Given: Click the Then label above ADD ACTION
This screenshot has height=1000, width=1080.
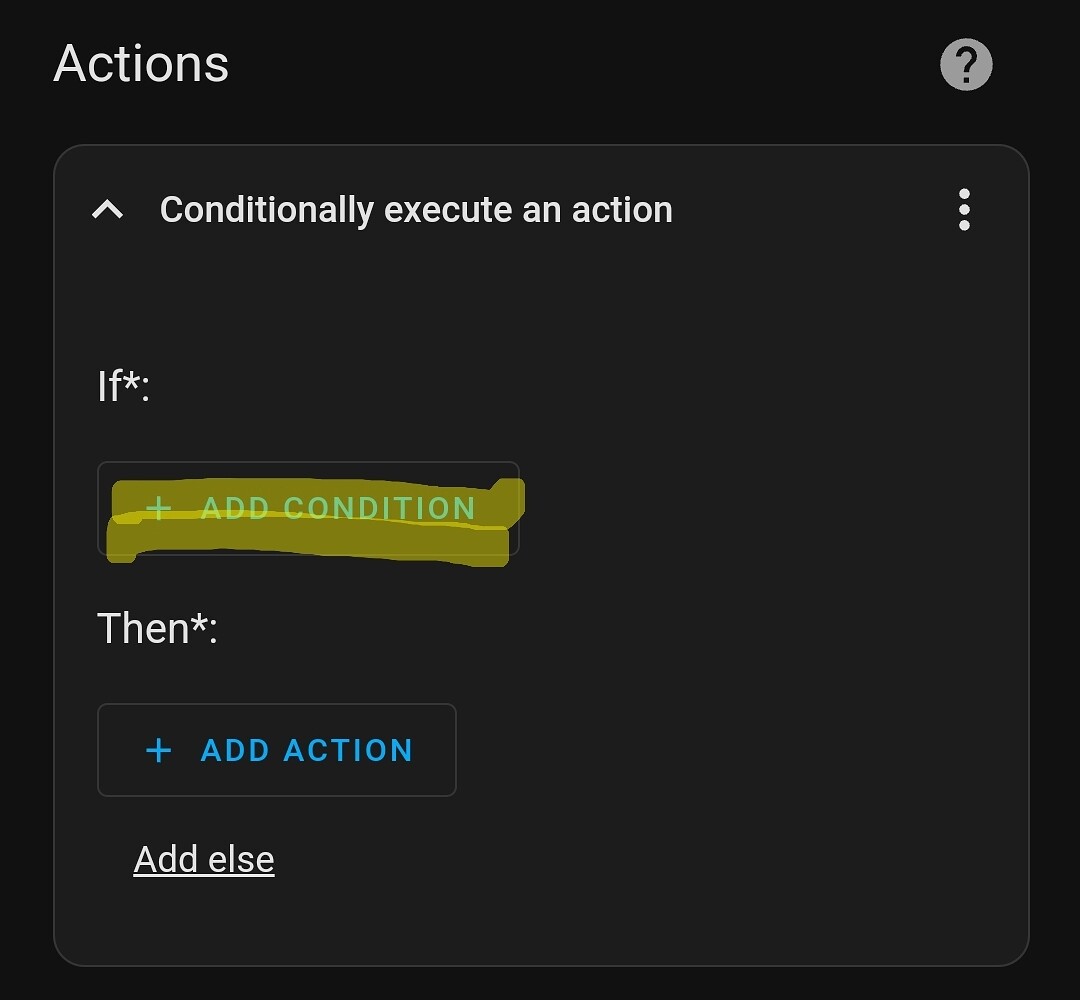Looking at the screenshot, I should (155, 628).
